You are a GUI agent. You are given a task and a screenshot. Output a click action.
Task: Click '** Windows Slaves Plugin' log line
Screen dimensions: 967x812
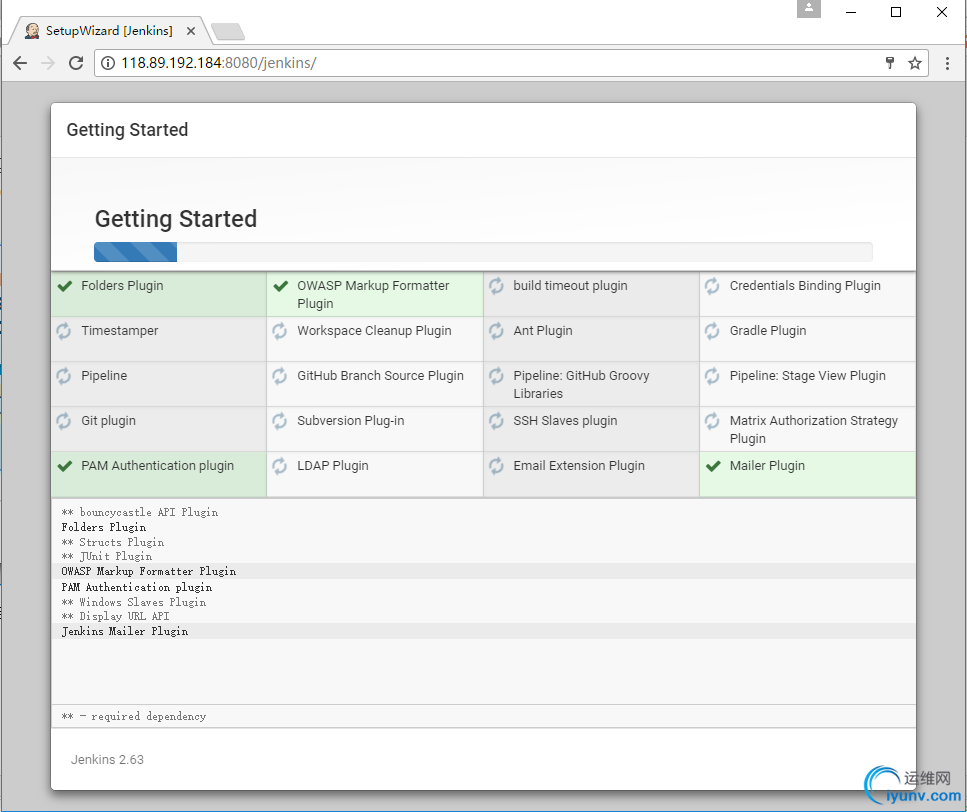(x=133, y=602)
